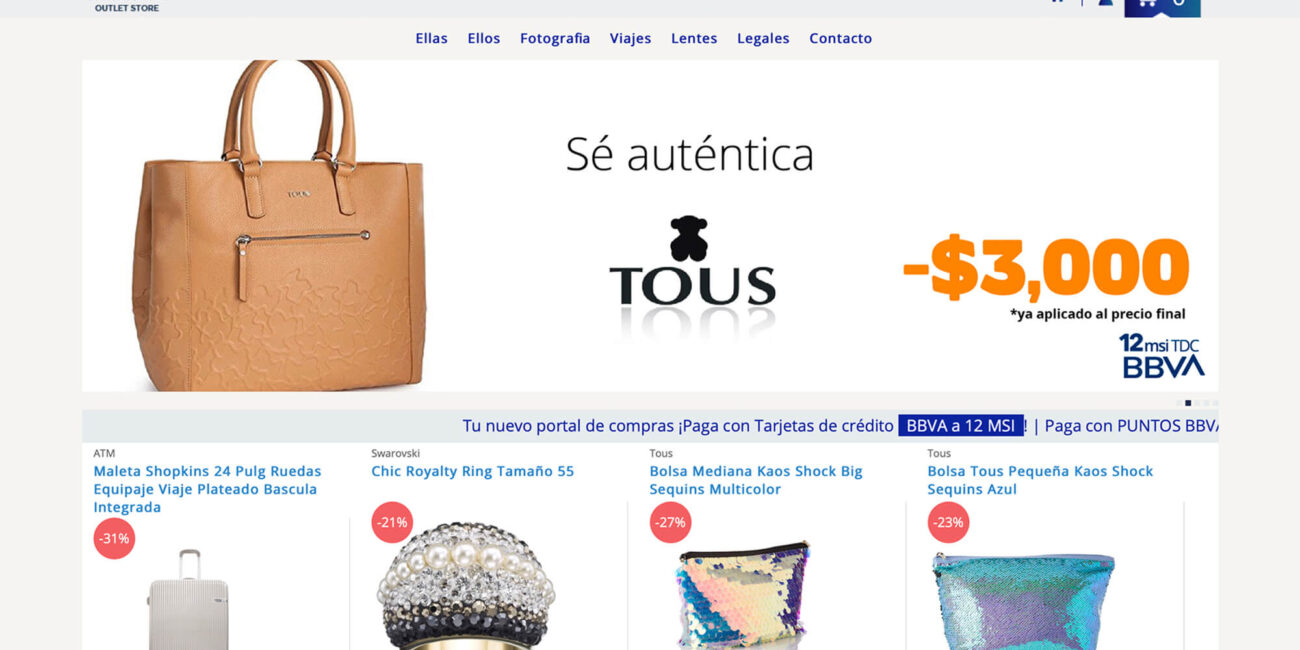
Task: Select the active dark carousel indicator dot
Action: [1188, 403]
